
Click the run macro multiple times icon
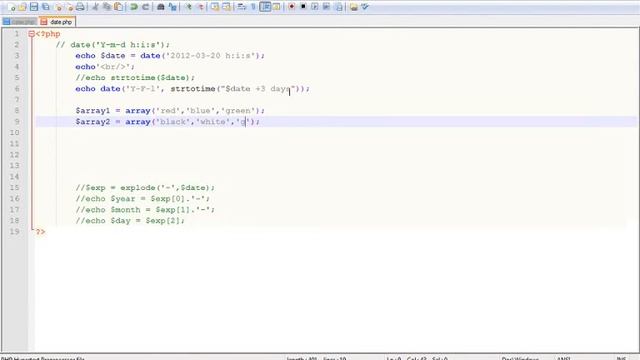(327, 7)
